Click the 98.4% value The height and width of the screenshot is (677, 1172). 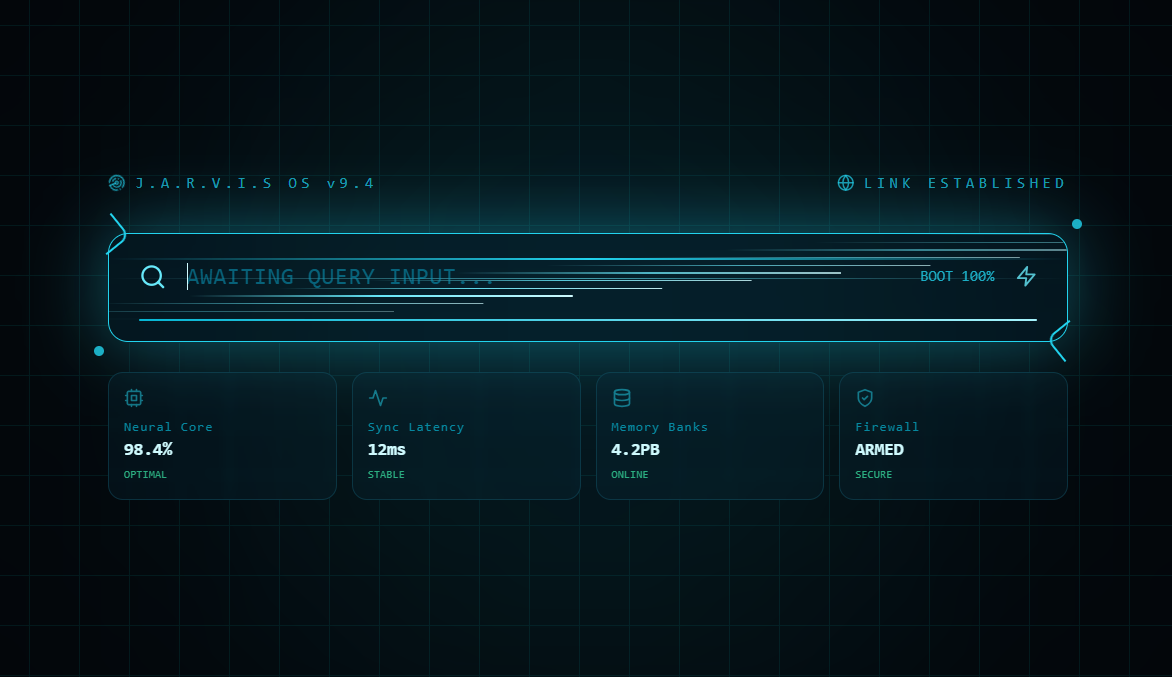pyautogui.click(x=148, y=449)
